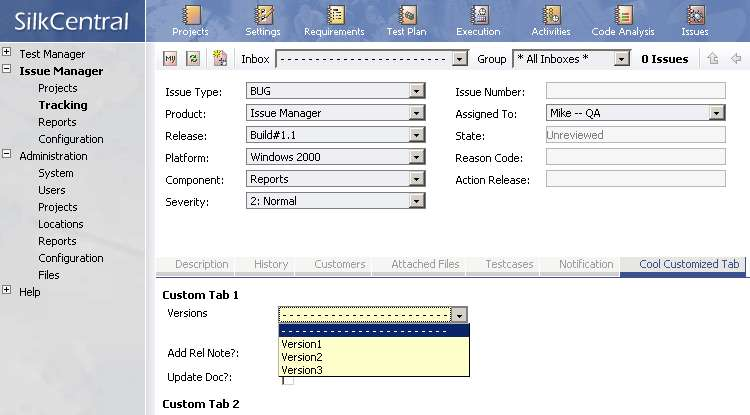Expand the Help tree node
Image resolution: width=750 pixels, height=415 pixels.
coord(7,289)
